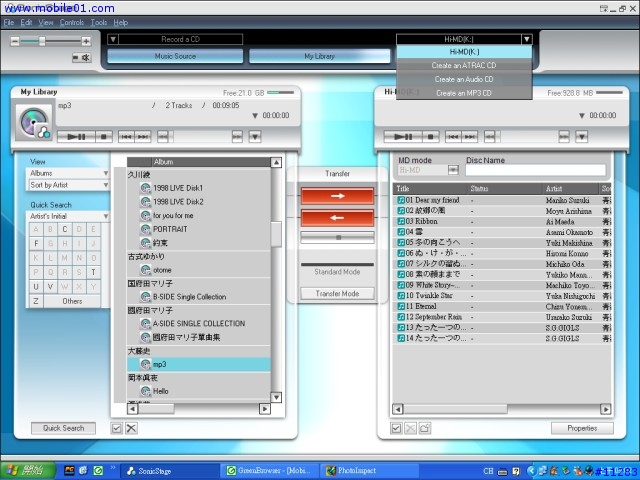
Task: Click the Transfer Mode button
Action: coord(337,293)
